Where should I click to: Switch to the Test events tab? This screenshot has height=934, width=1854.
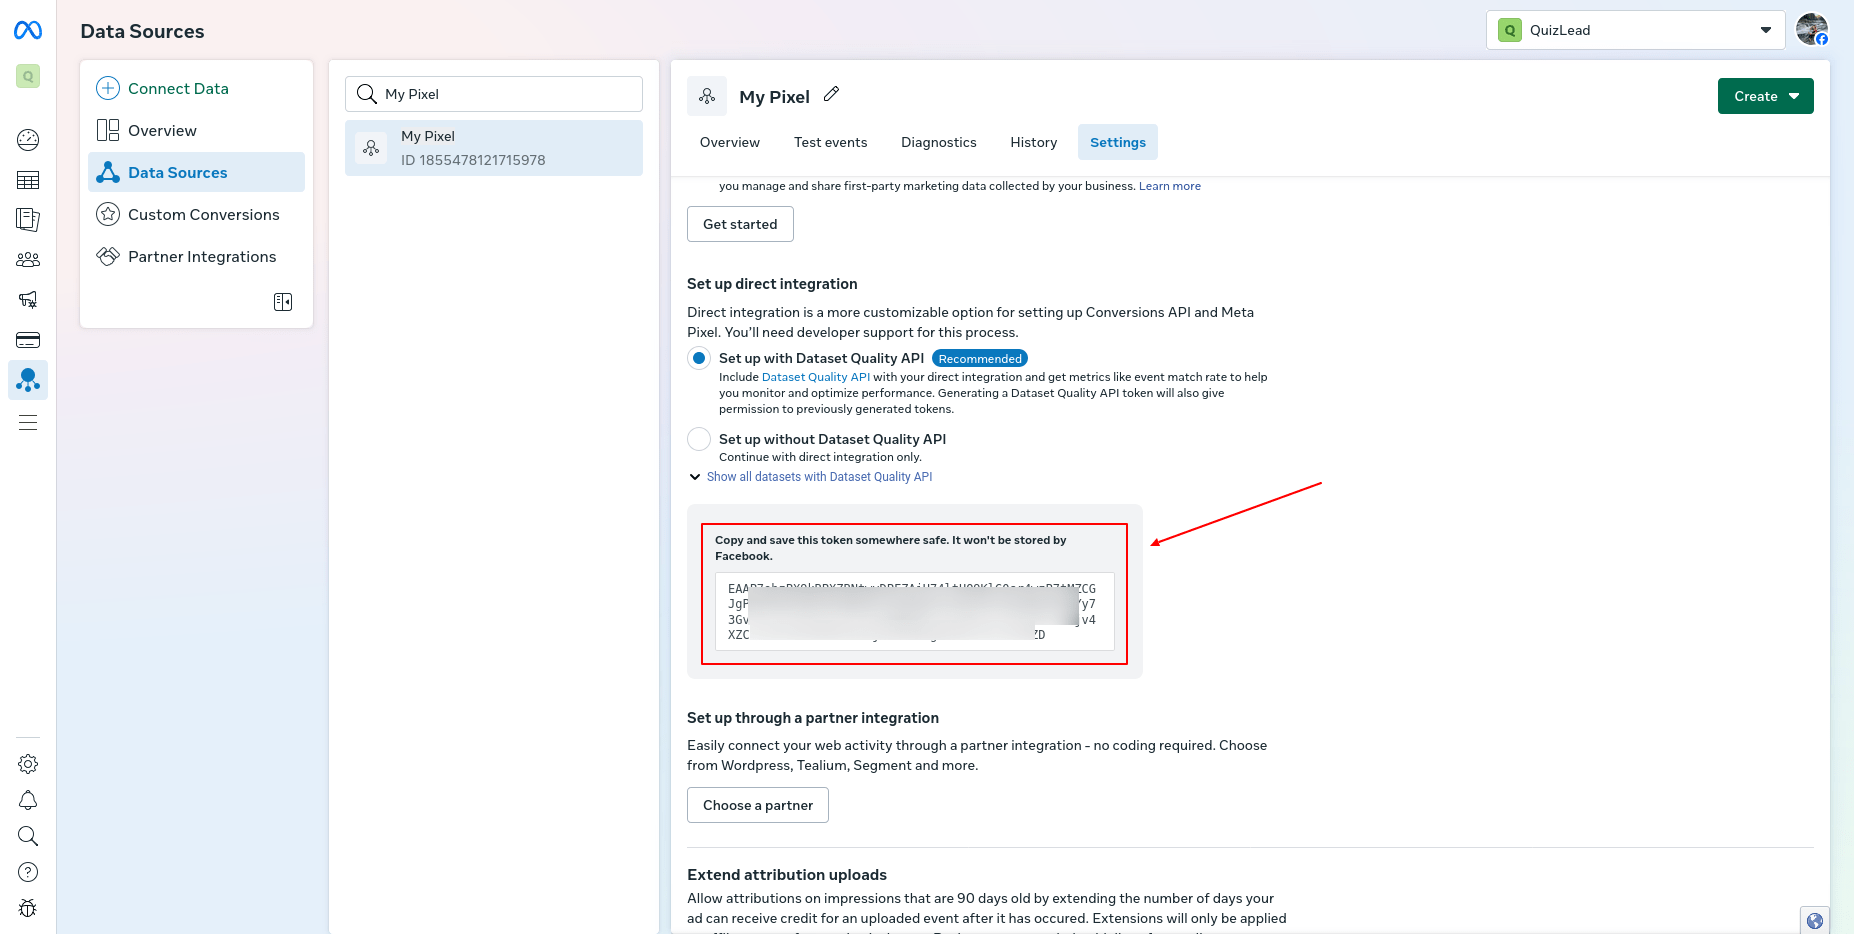(x=831, y=142)
